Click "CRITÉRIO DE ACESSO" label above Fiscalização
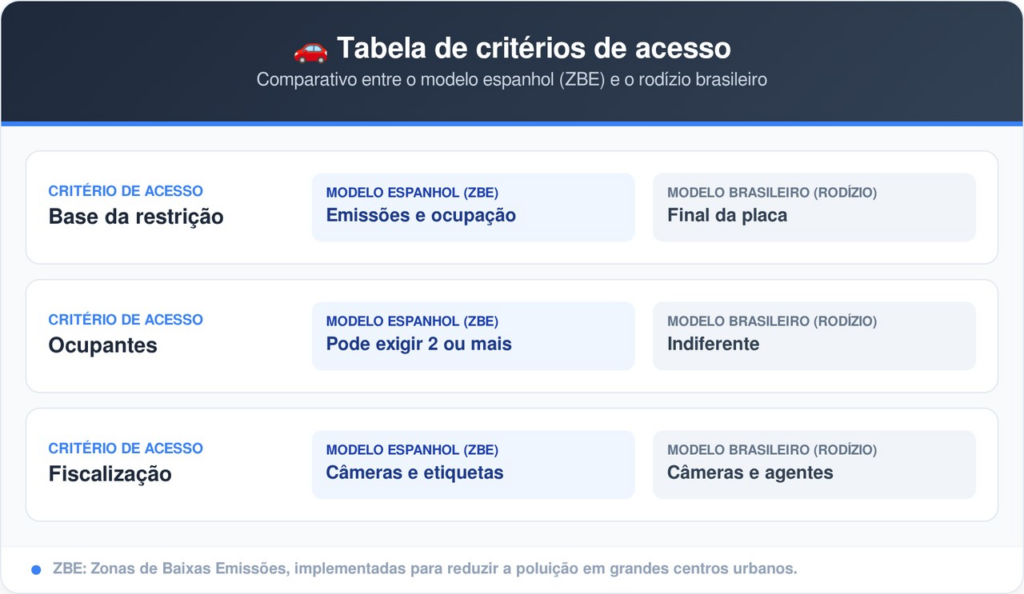The image size is (1024, 594). point(125,449)
